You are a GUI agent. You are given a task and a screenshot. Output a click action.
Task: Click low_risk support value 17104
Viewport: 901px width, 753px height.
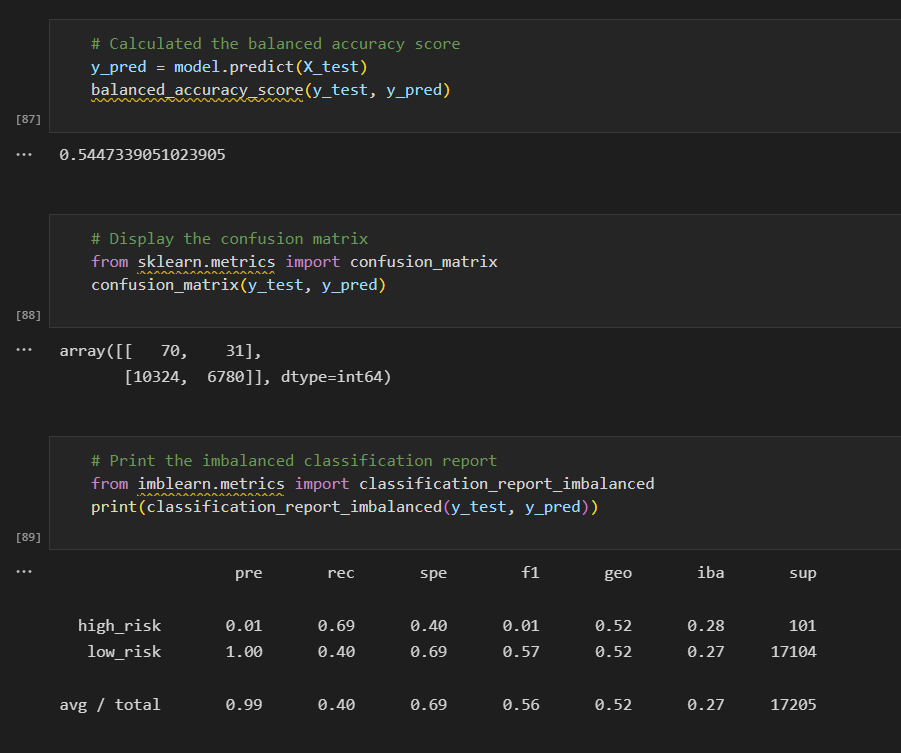(794, 652)
